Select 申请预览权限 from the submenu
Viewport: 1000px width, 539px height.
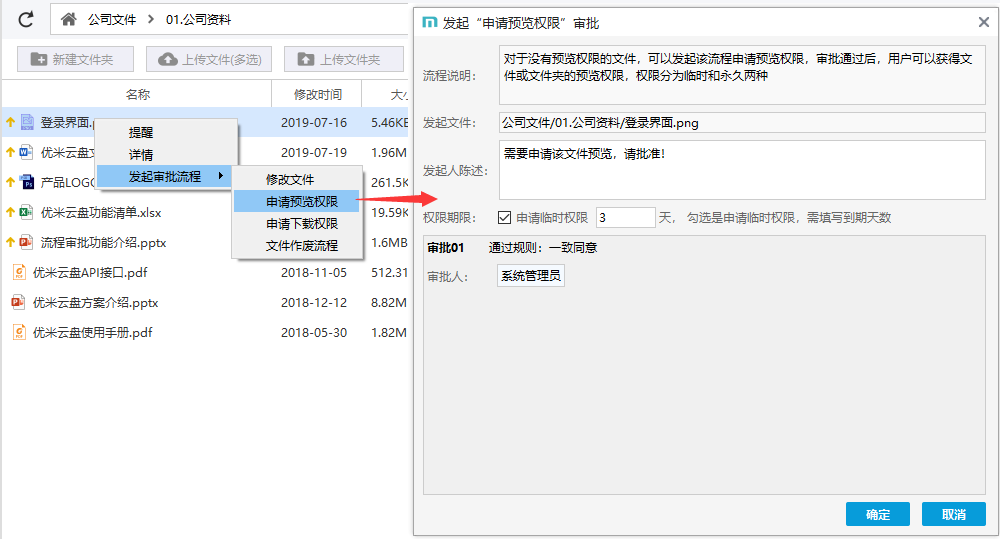point(301,202)
